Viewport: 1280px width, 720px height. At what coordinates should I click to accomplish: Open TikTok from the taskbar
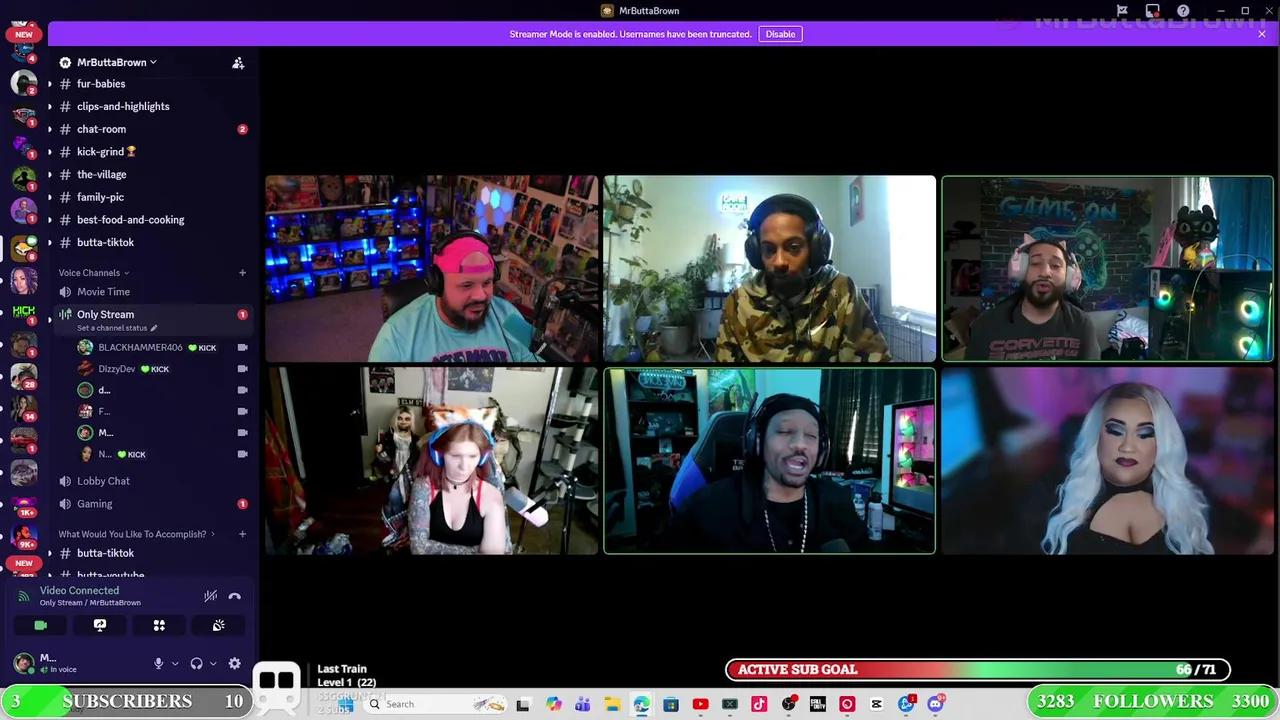[x=758, y=704]
